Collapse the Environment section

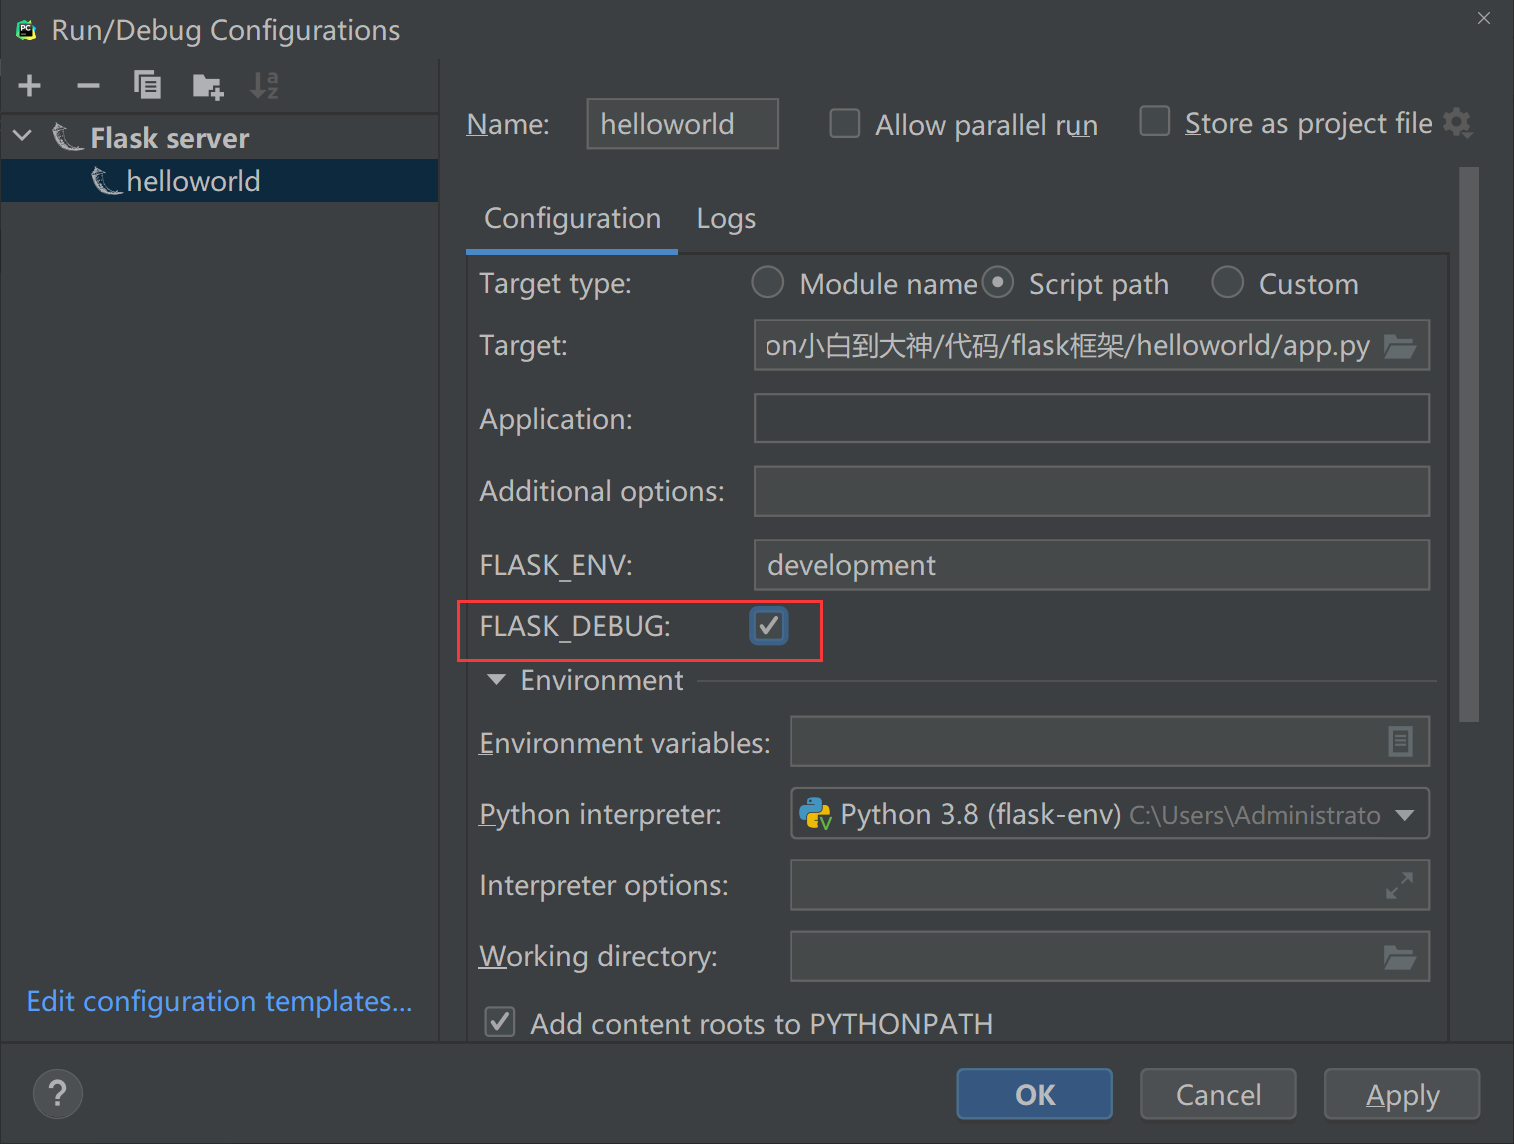point(496,680)
